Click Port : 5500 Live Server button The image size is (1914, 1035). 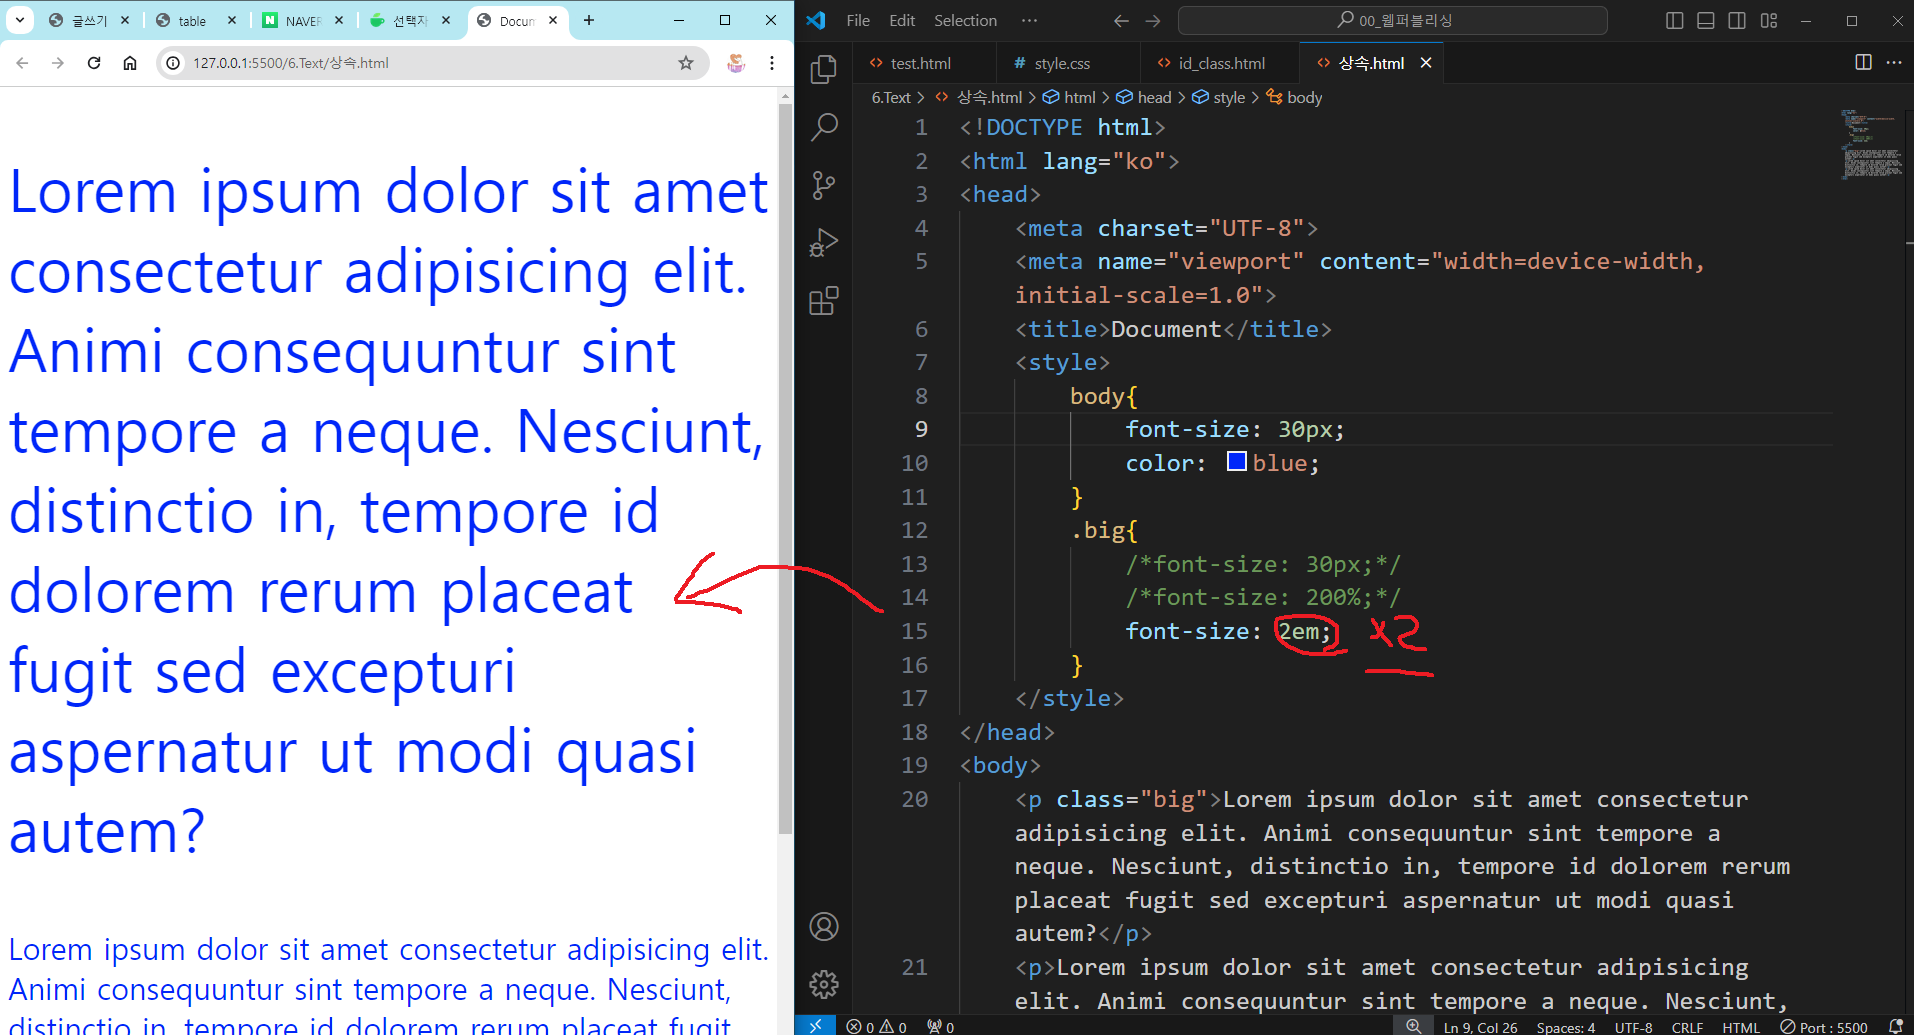1824,1027
